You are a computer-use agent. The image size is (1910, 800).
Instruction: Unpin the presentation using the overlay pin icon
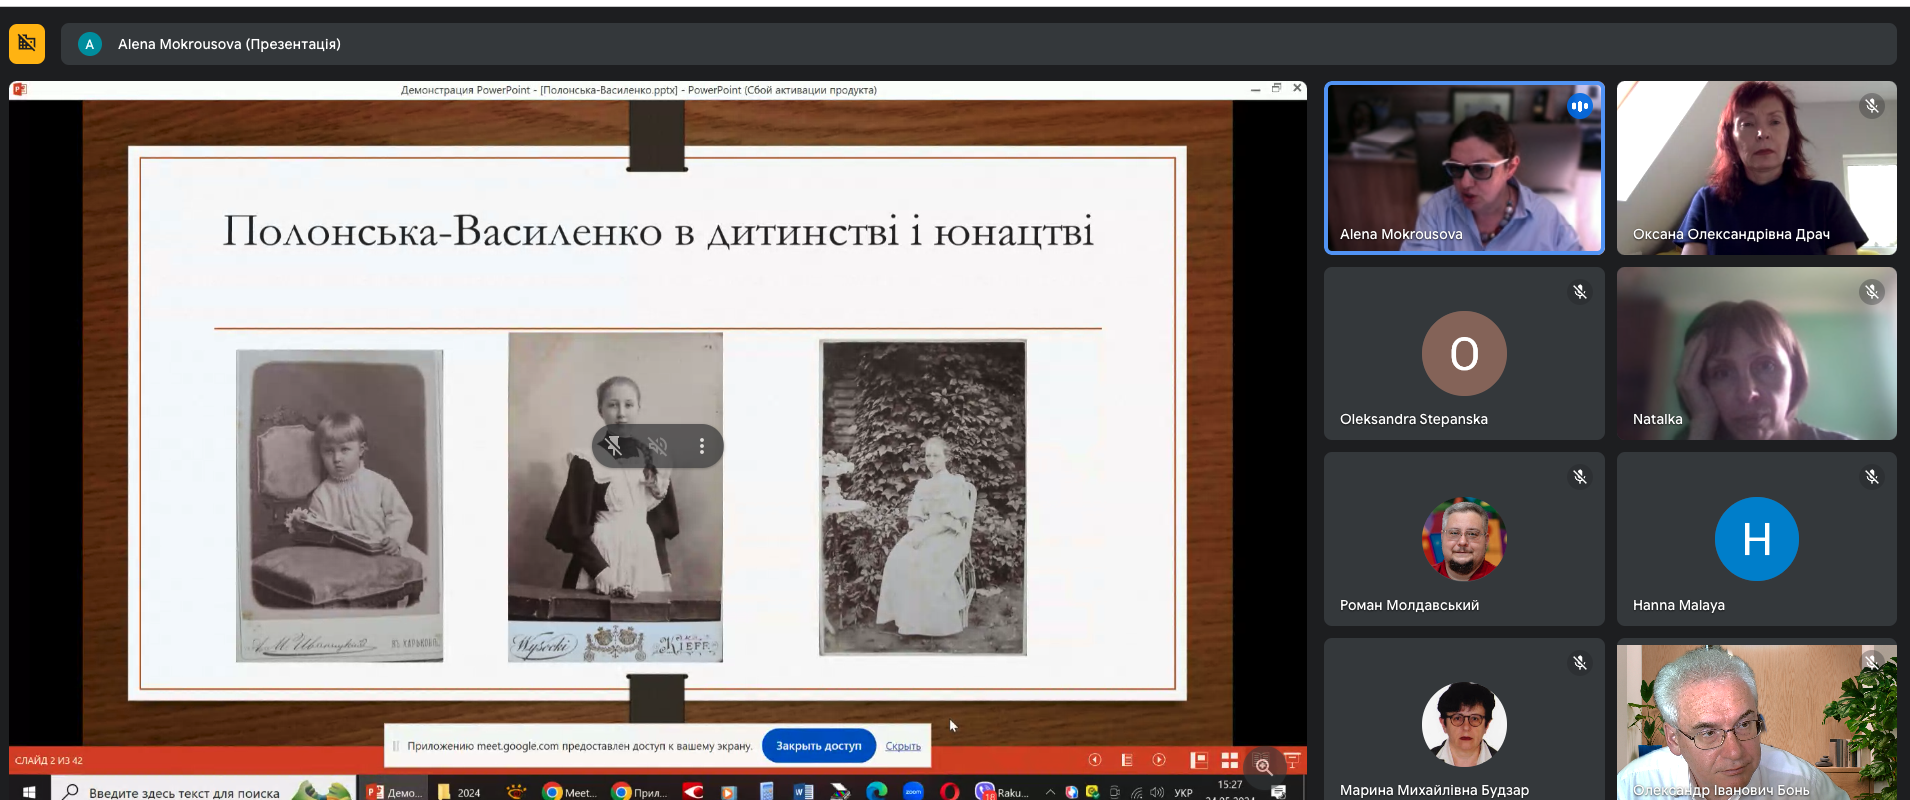tap(614, 446)
